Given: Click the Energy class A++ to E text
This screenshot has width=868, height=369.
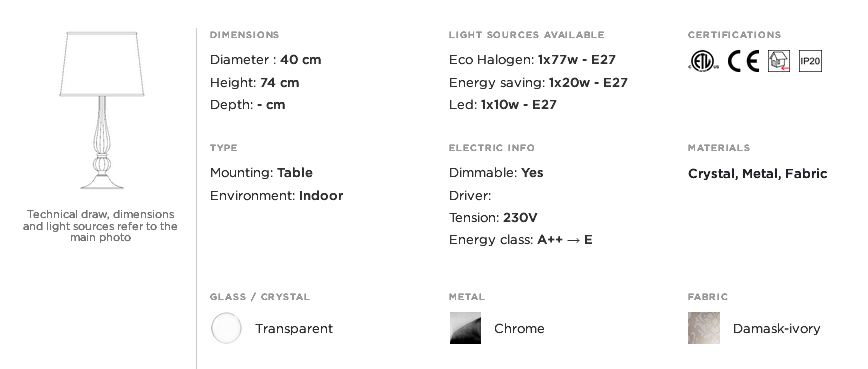Looking at the screenshot, I should [x=520, y=240].
